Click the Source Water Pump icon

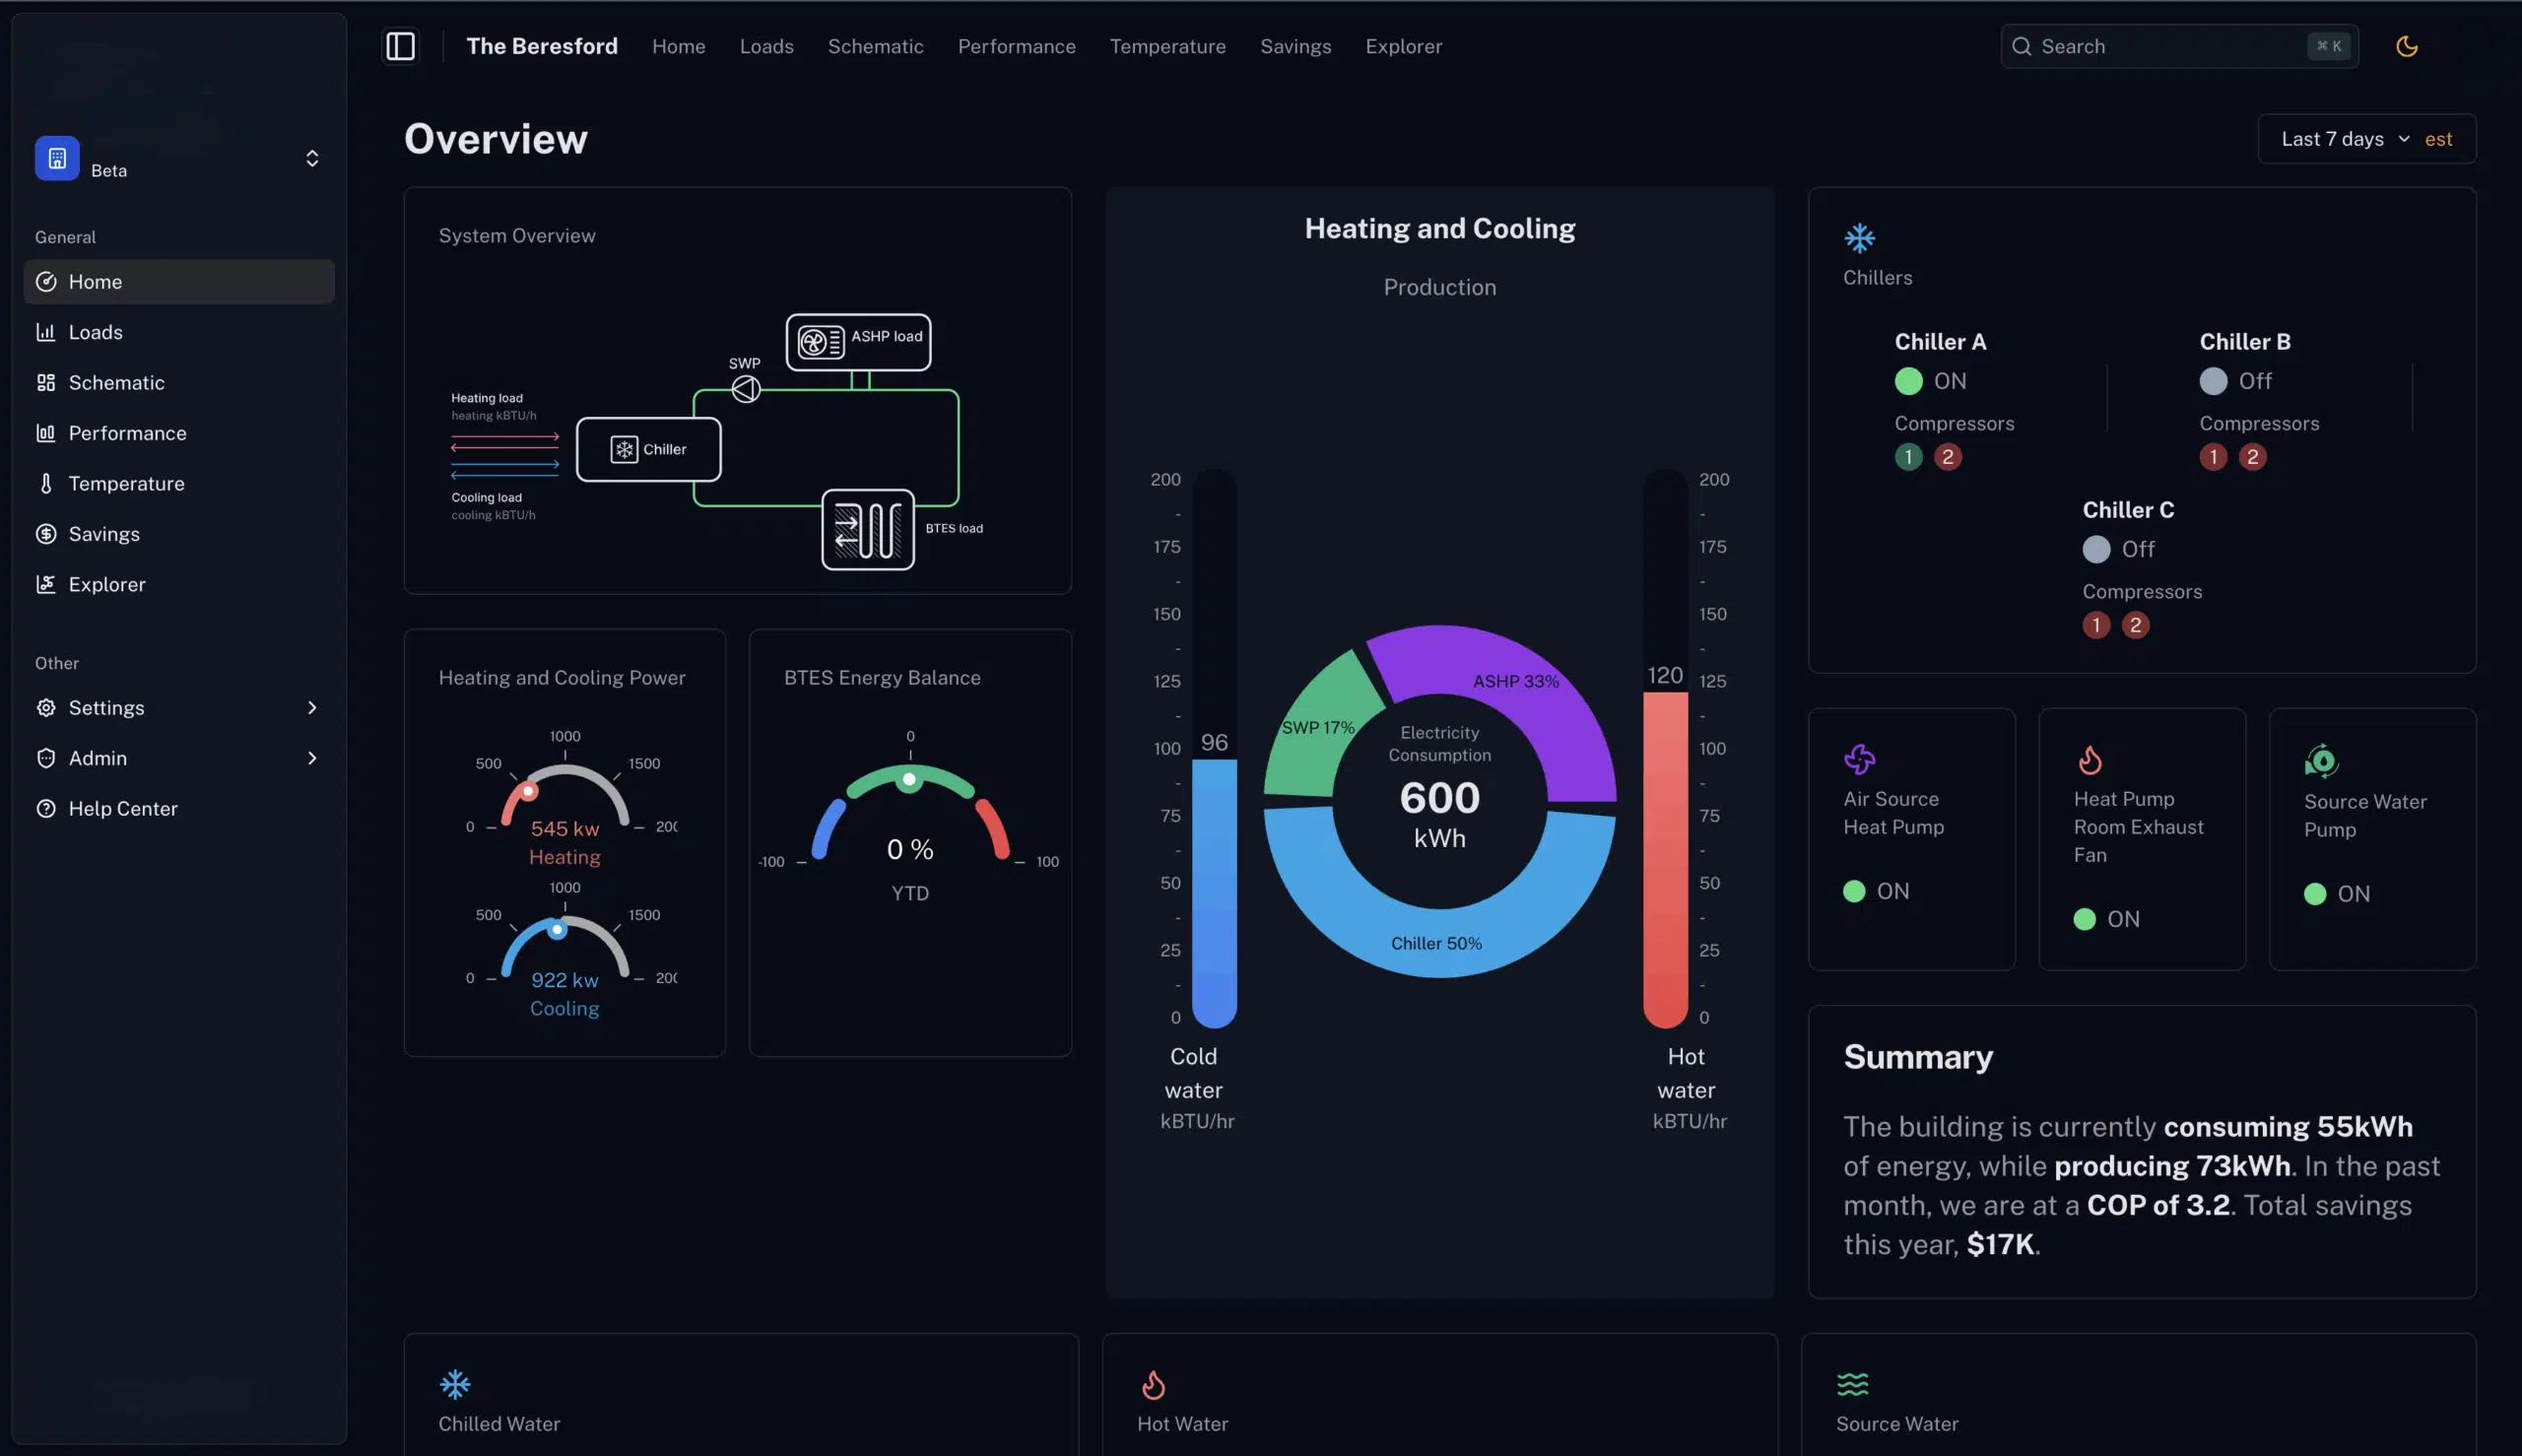(x=2321, y=761)
